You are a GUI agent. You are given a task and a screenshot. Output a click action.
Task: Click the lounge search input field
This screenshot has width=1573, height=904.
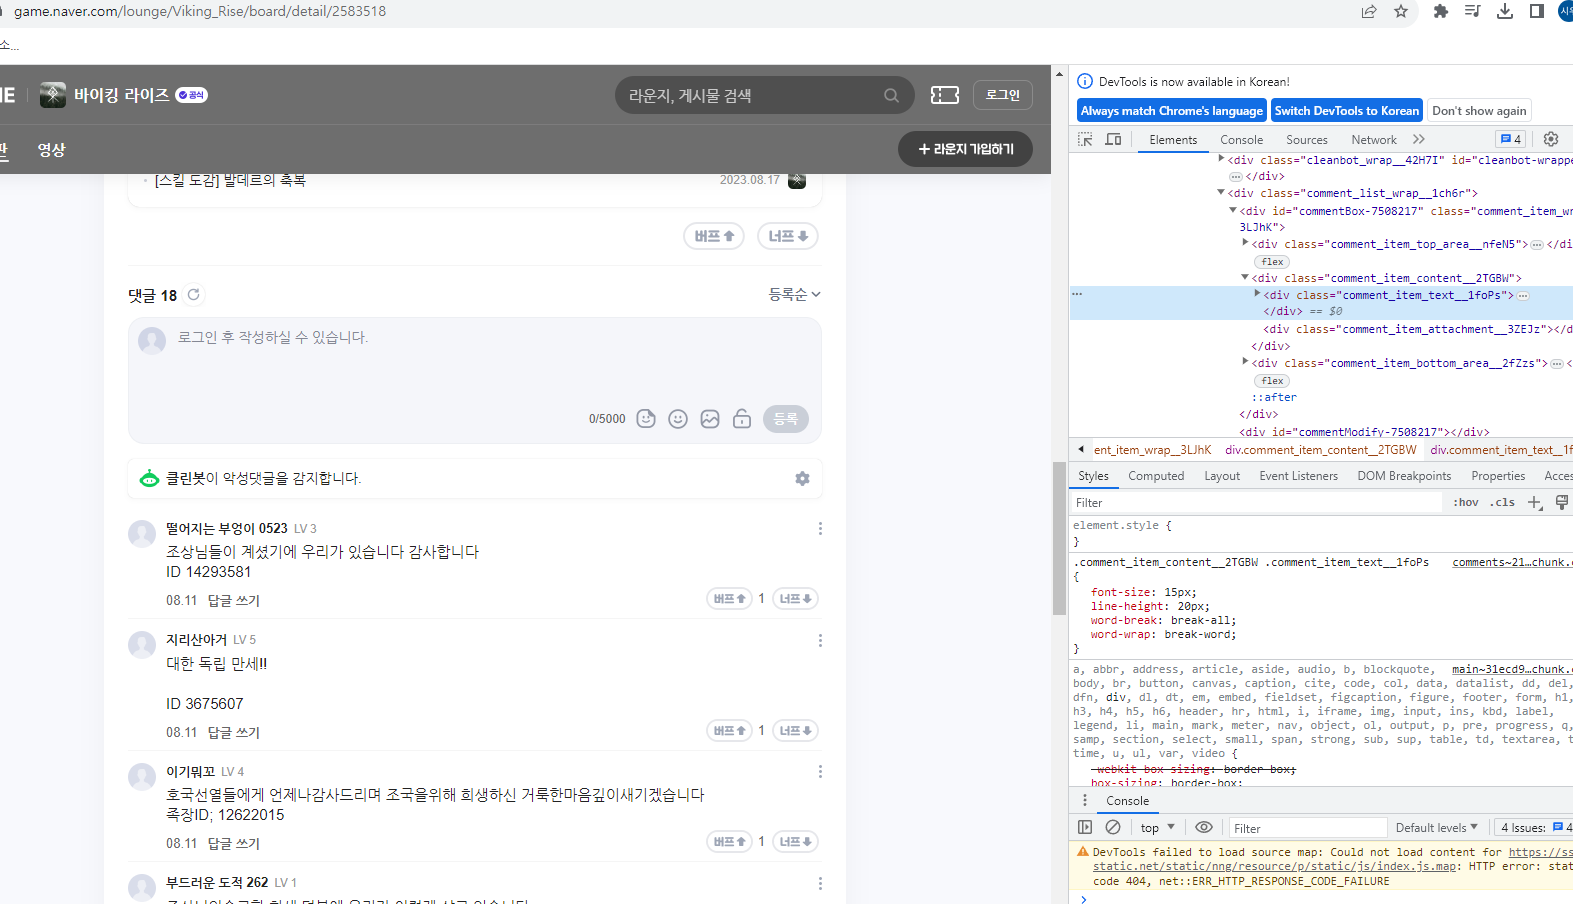click(x=750, y=96)
